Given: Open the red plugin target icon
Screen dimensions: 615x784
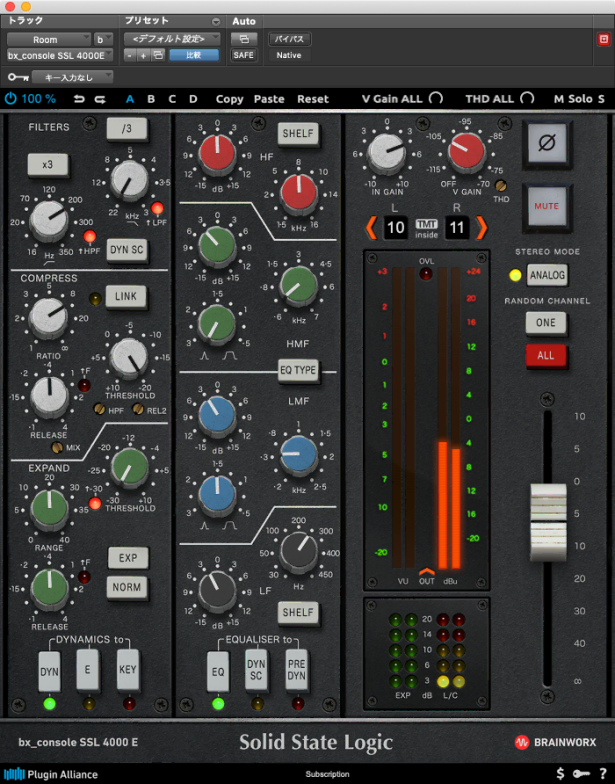Looking at the screenshot, I should coord(604,39).
